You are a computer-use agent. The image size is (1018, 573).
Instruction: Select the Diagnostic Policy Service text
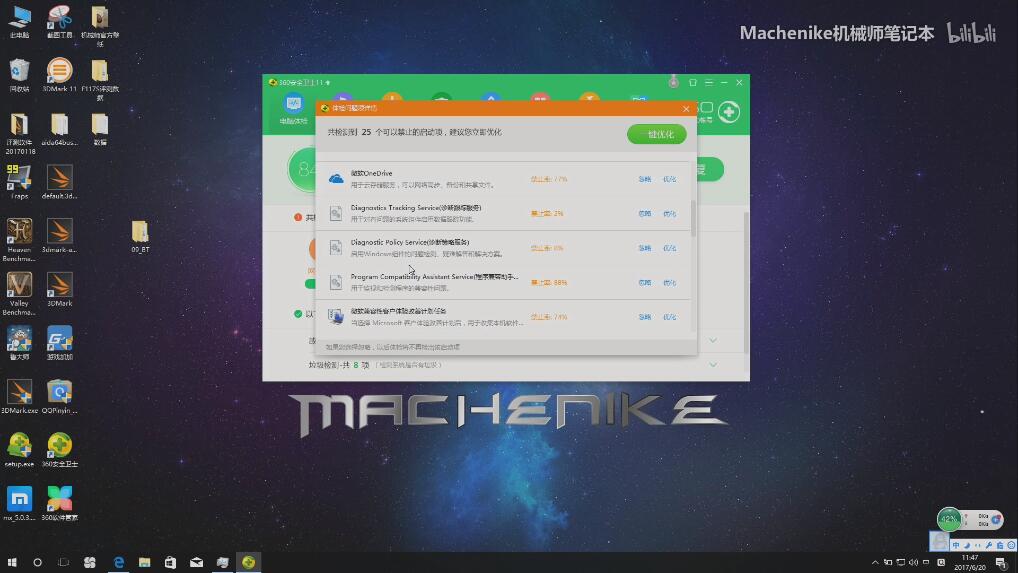pos(410,242)
